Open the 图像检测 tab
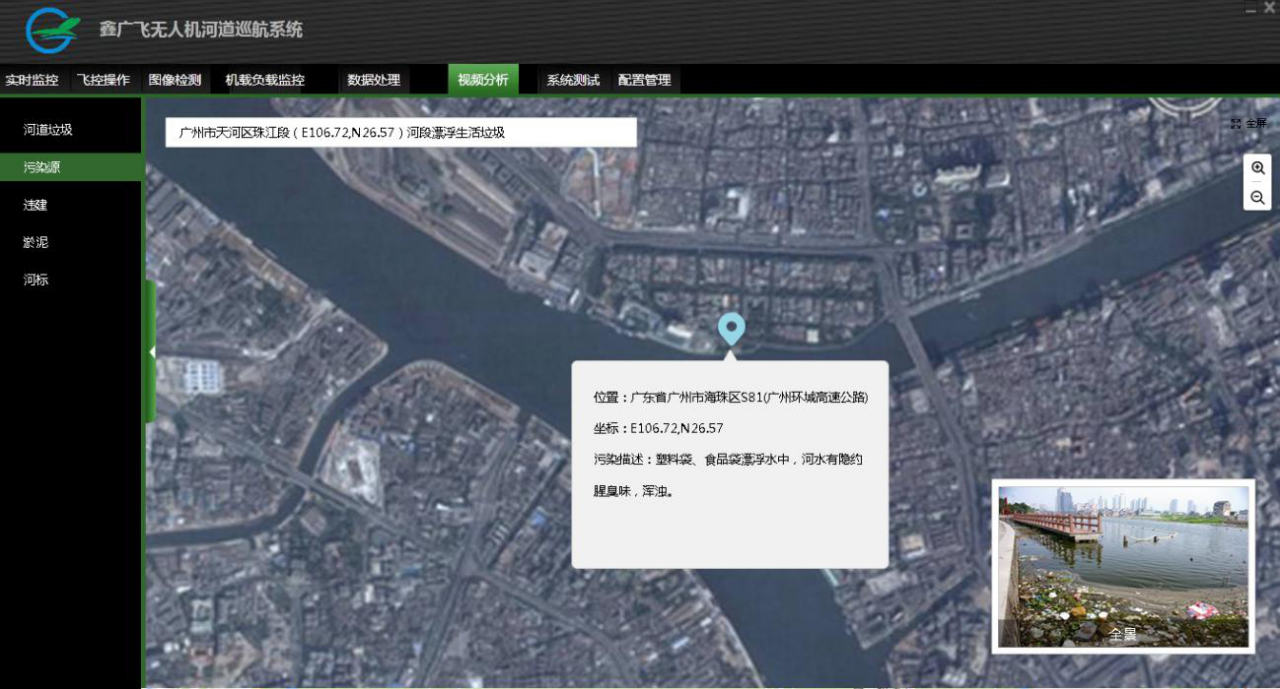Screen dimensions: 1280x689 pos(175,80)
